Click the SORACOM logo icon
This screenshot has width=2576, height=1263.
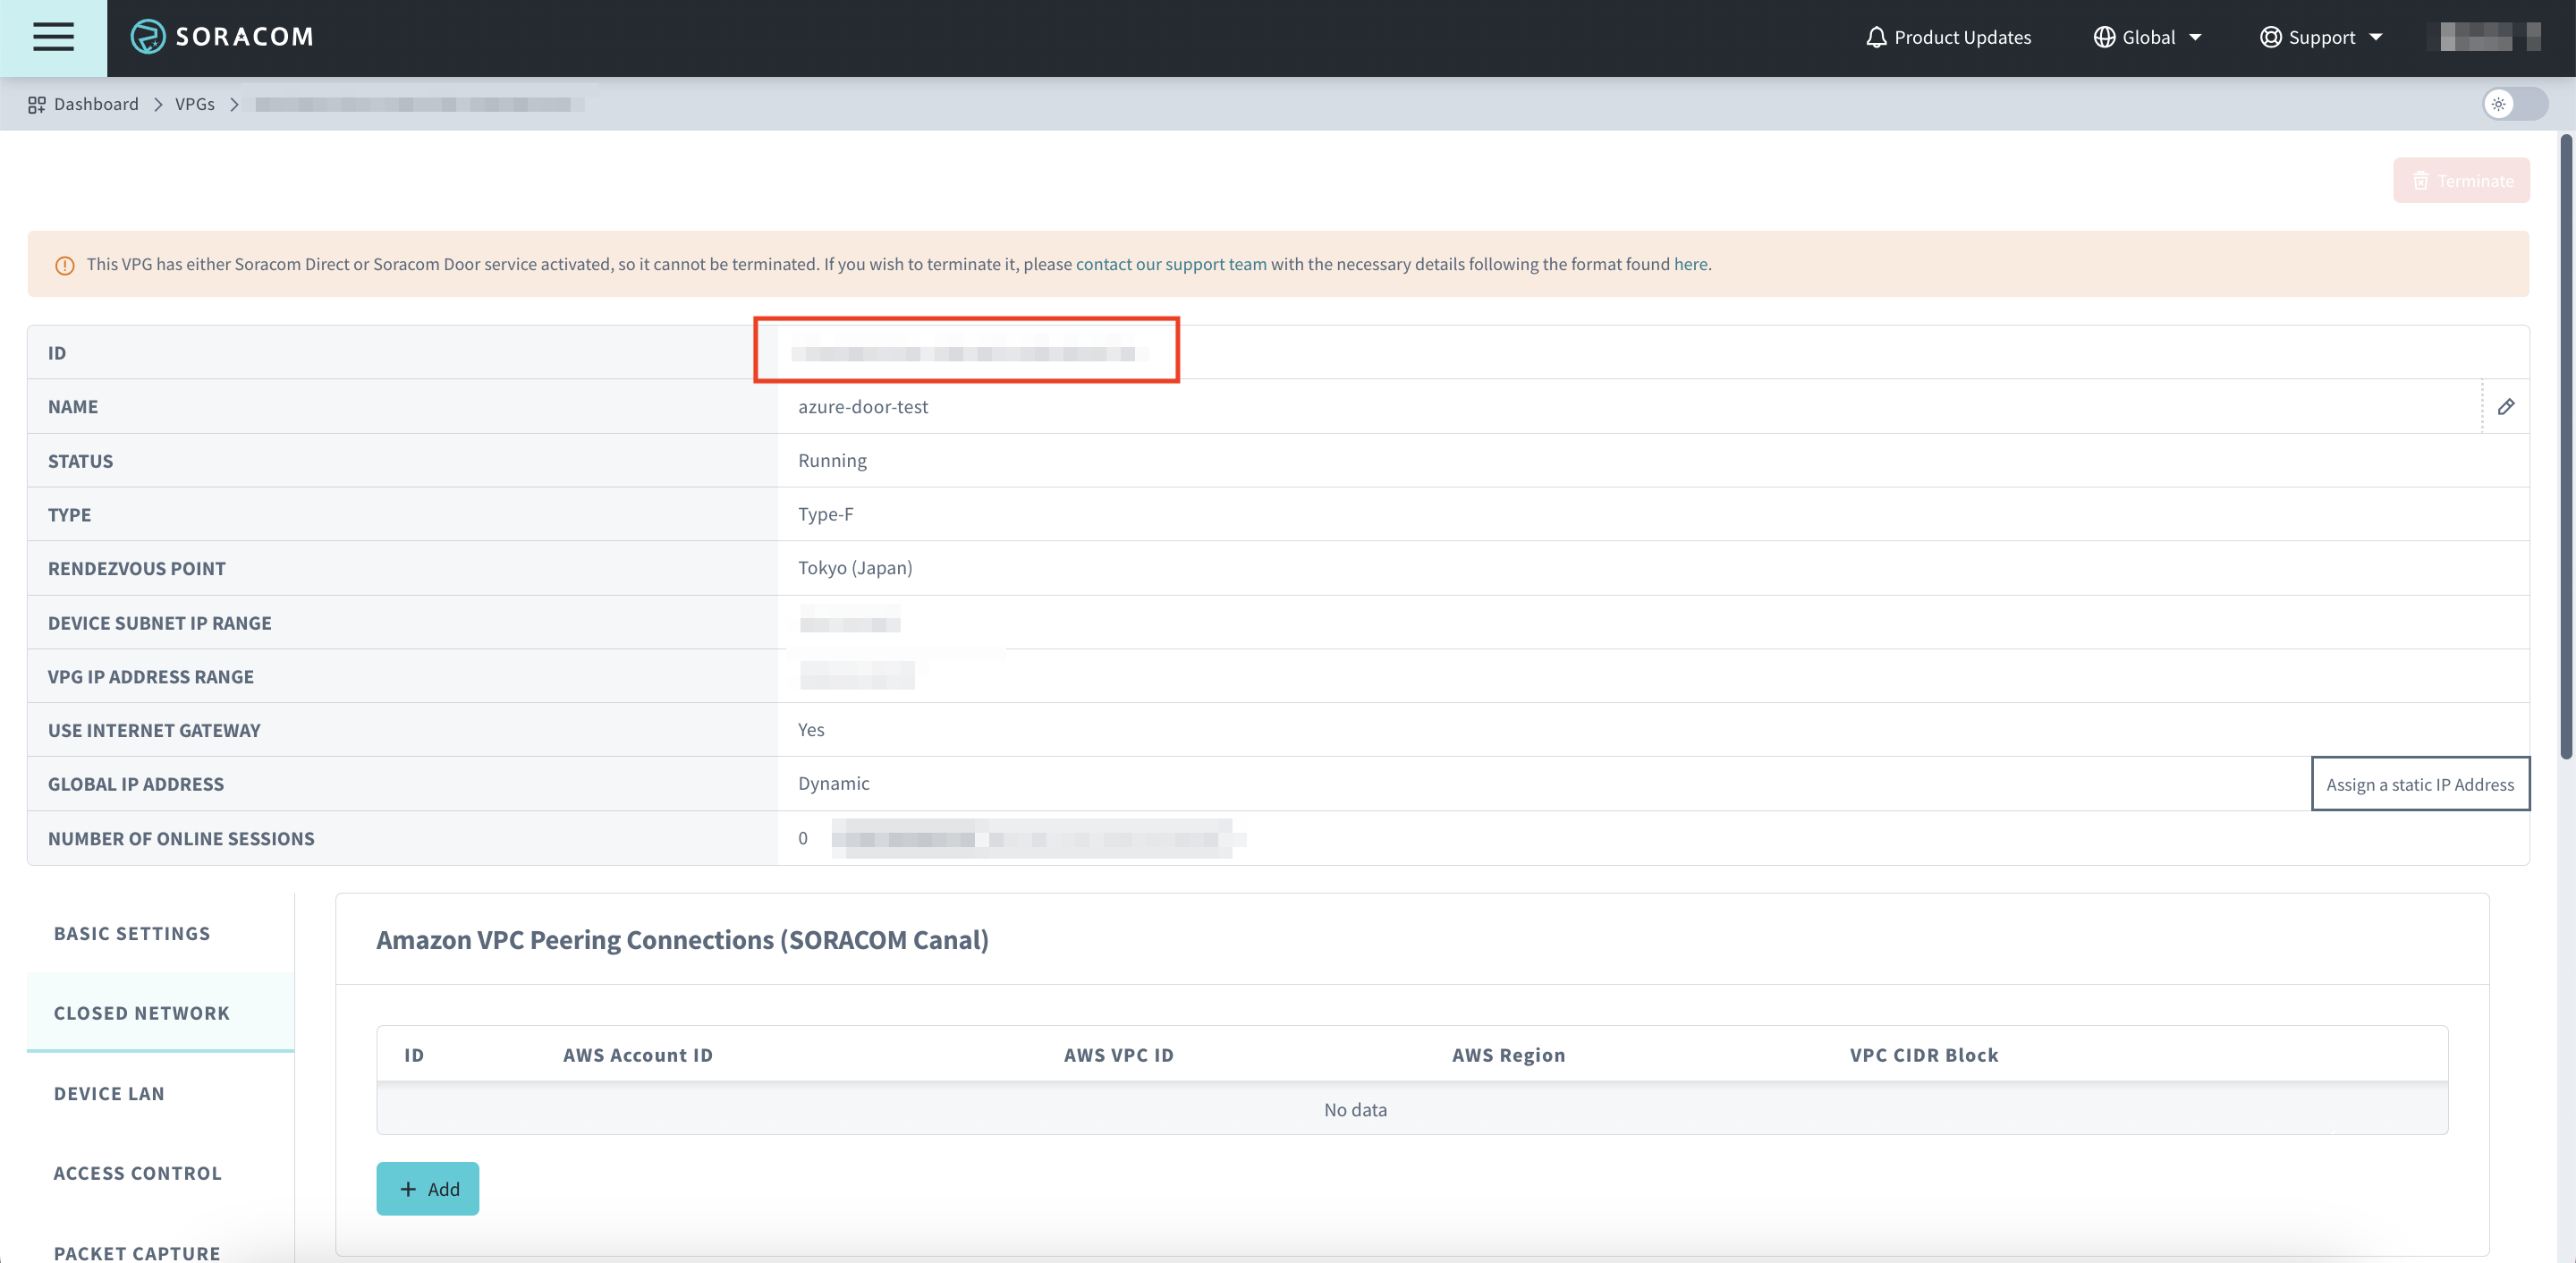pyautogui.click(x=148, y=37)
